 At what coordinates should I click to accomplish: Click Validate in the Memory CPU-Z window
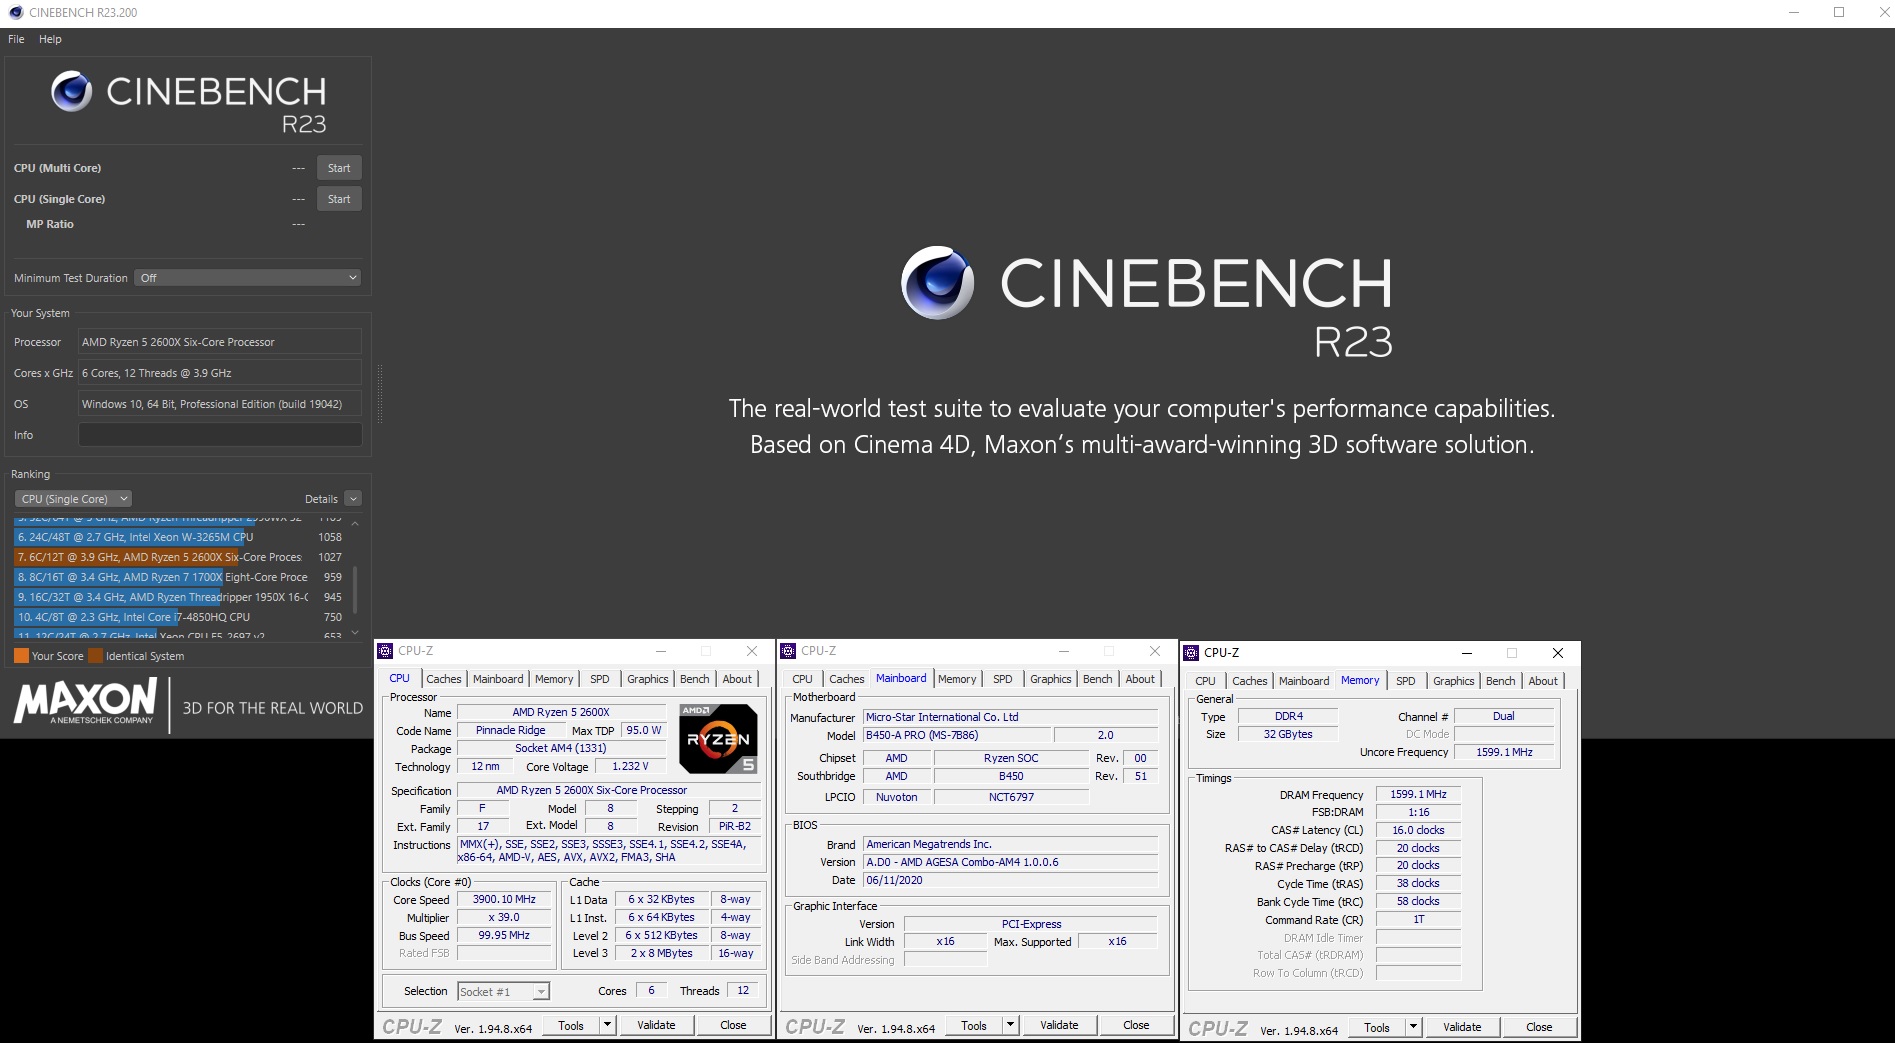pos(1462,1027)
